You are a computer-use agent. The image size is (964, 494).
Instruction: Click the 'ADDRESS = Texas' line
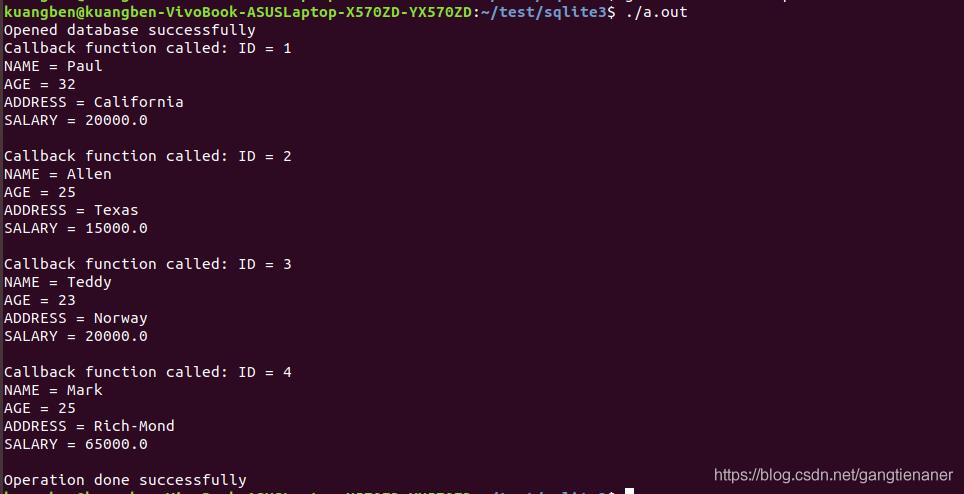71,210
